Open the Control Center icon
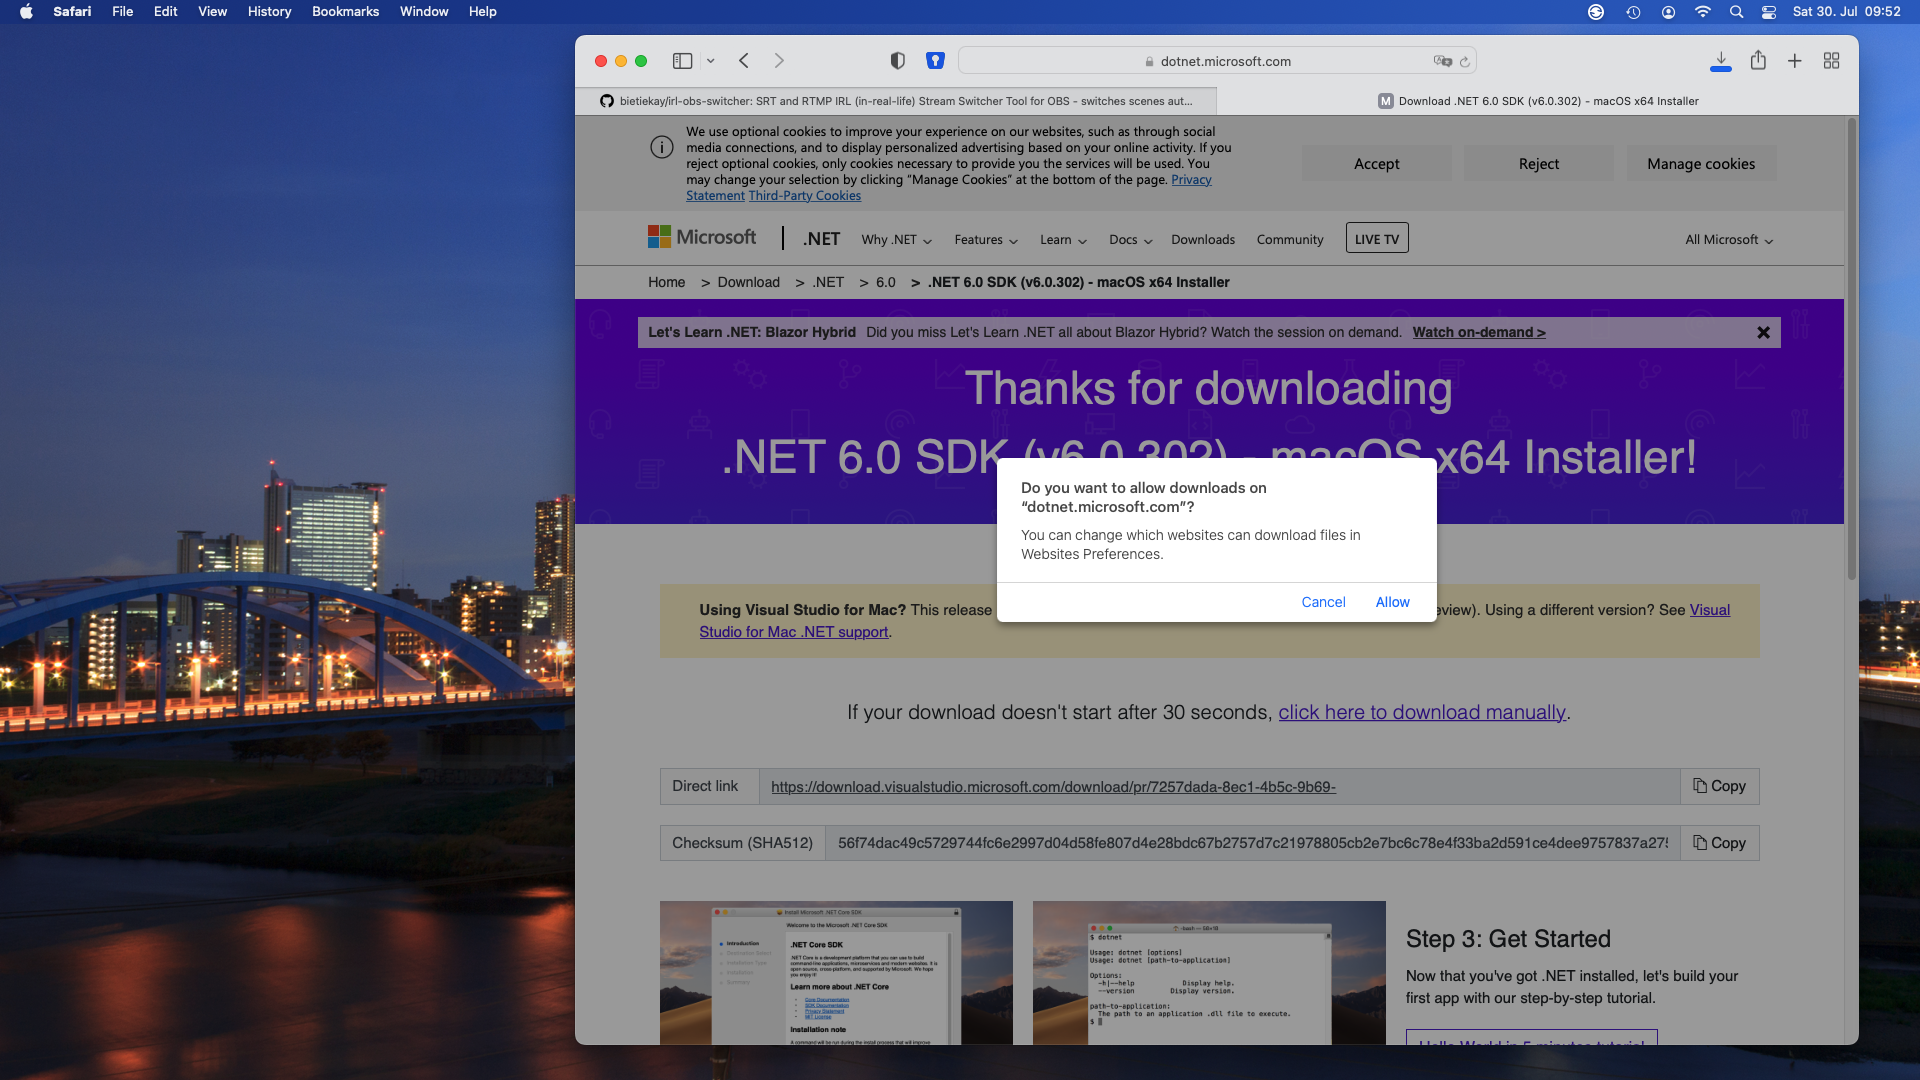The width and height of the screenshot is (1920, 1080). [x=1769, y=12]
